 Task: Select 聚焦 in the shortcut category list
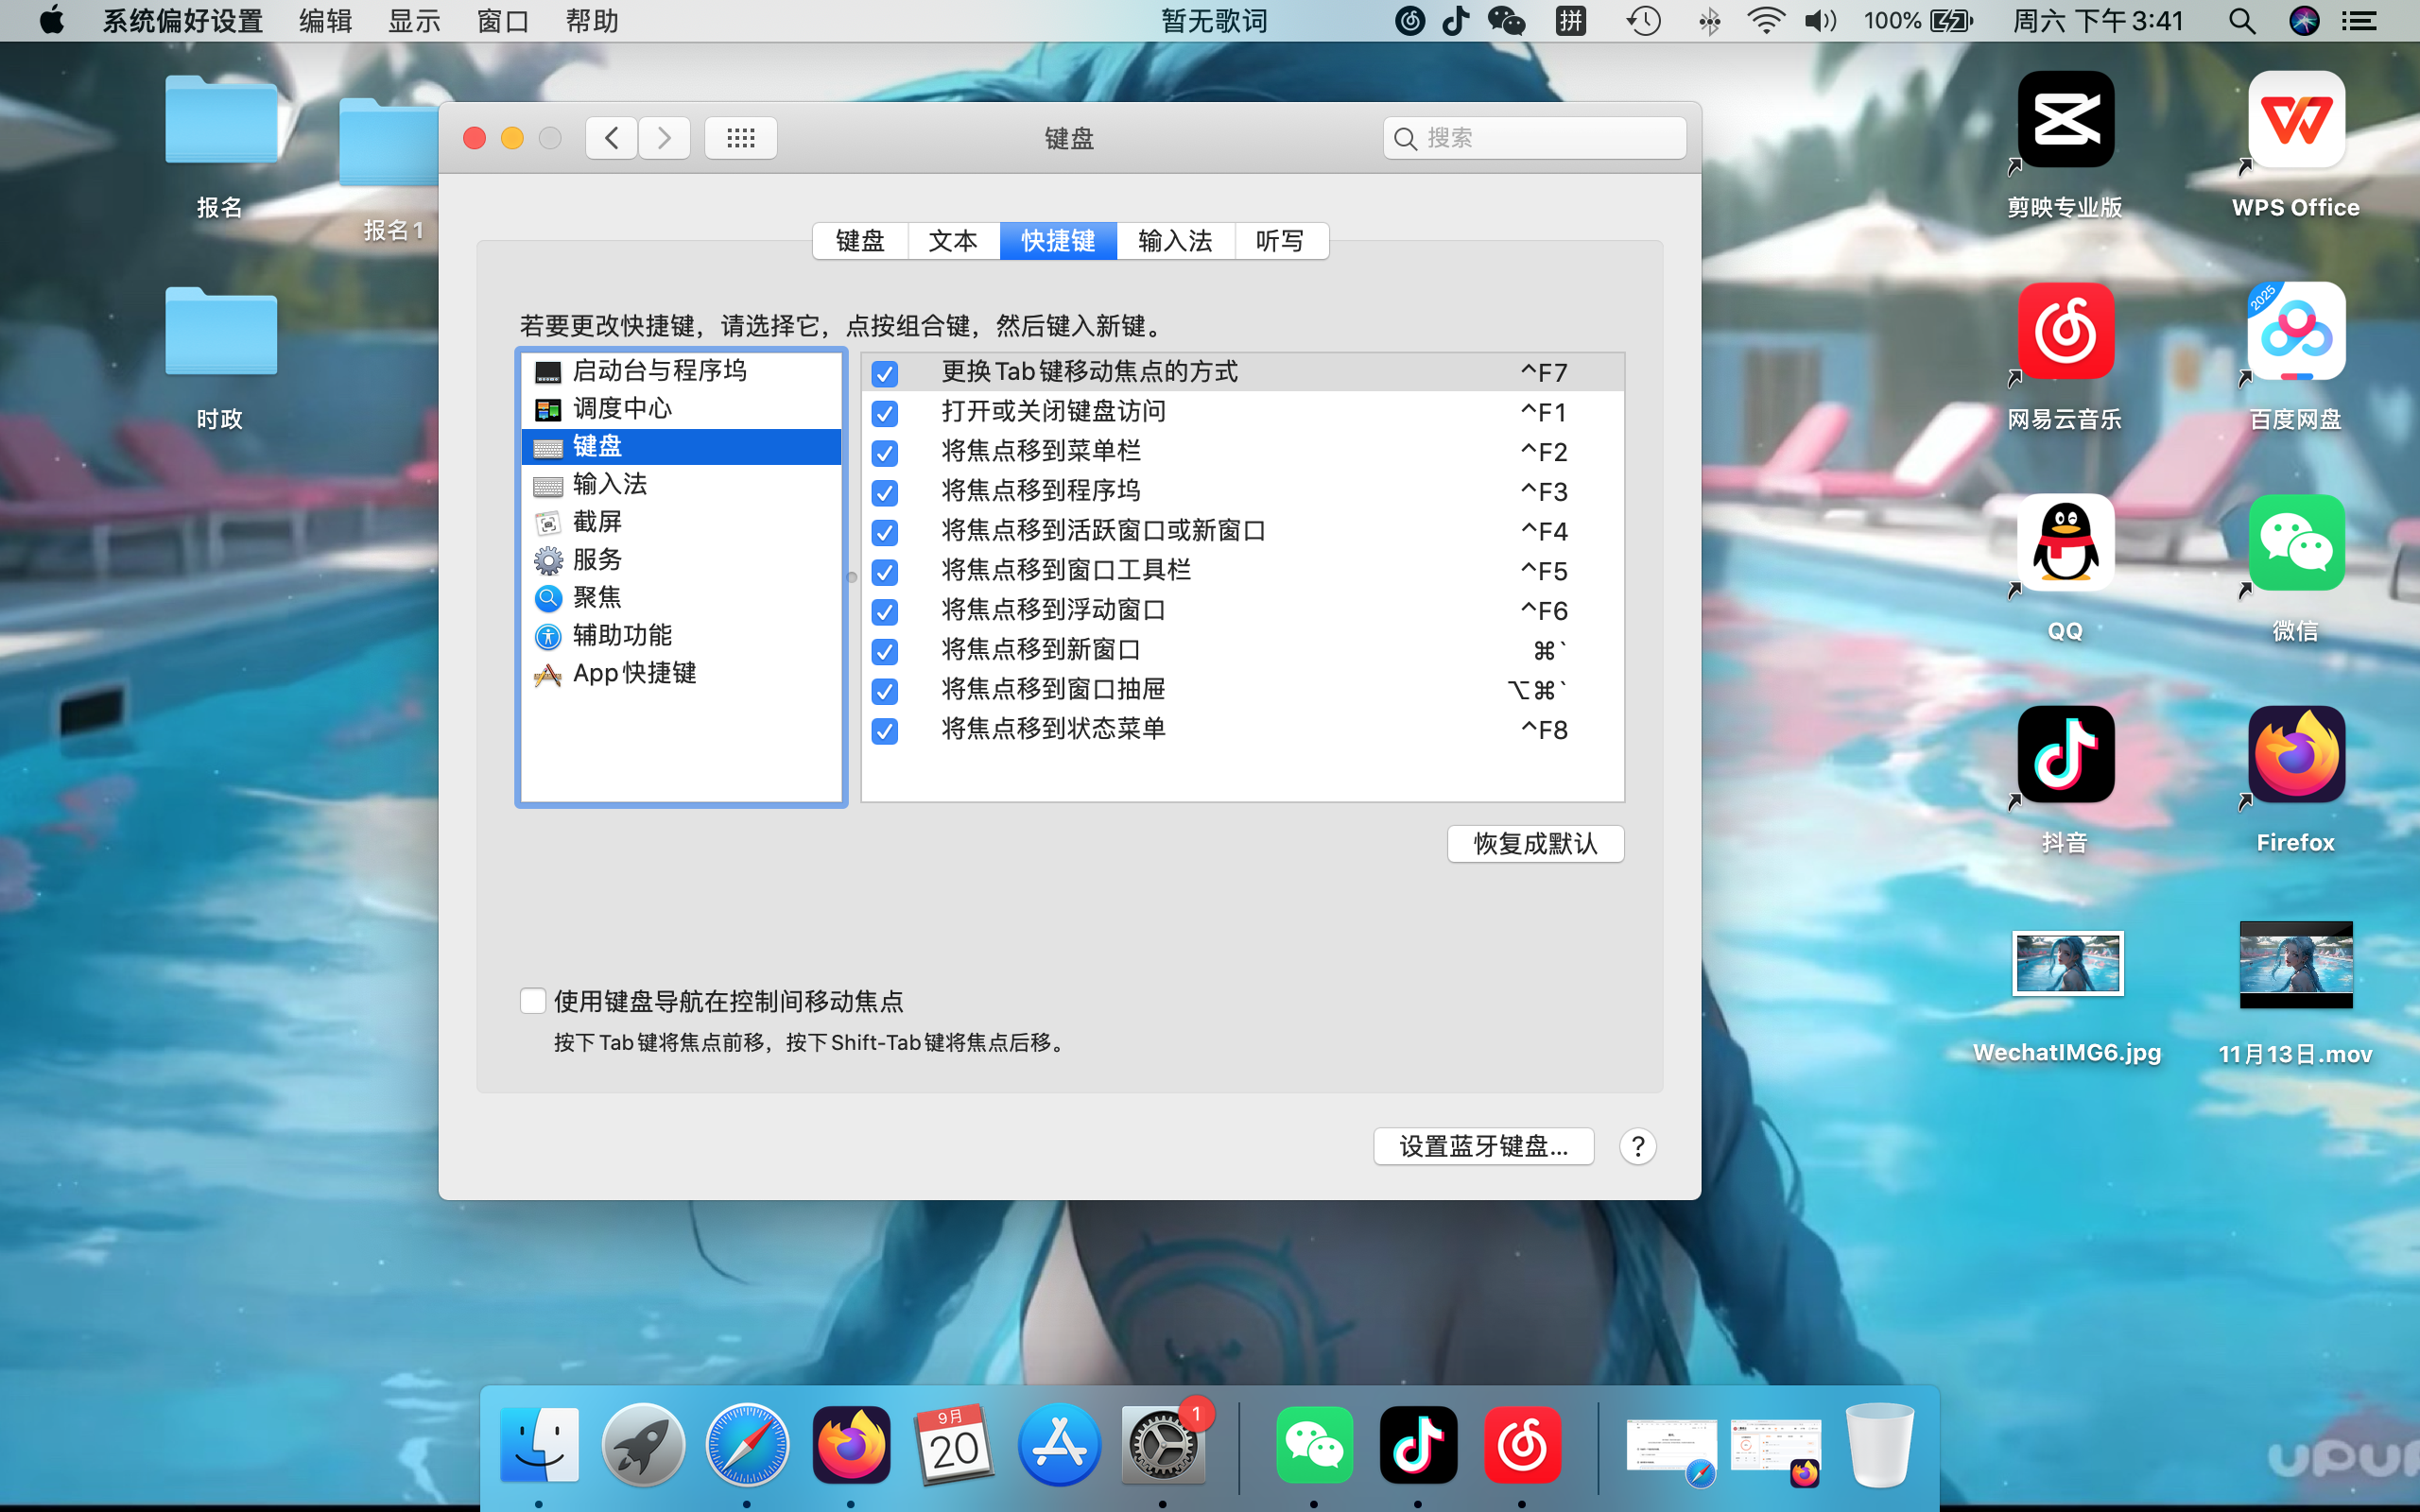click(597, 598)
